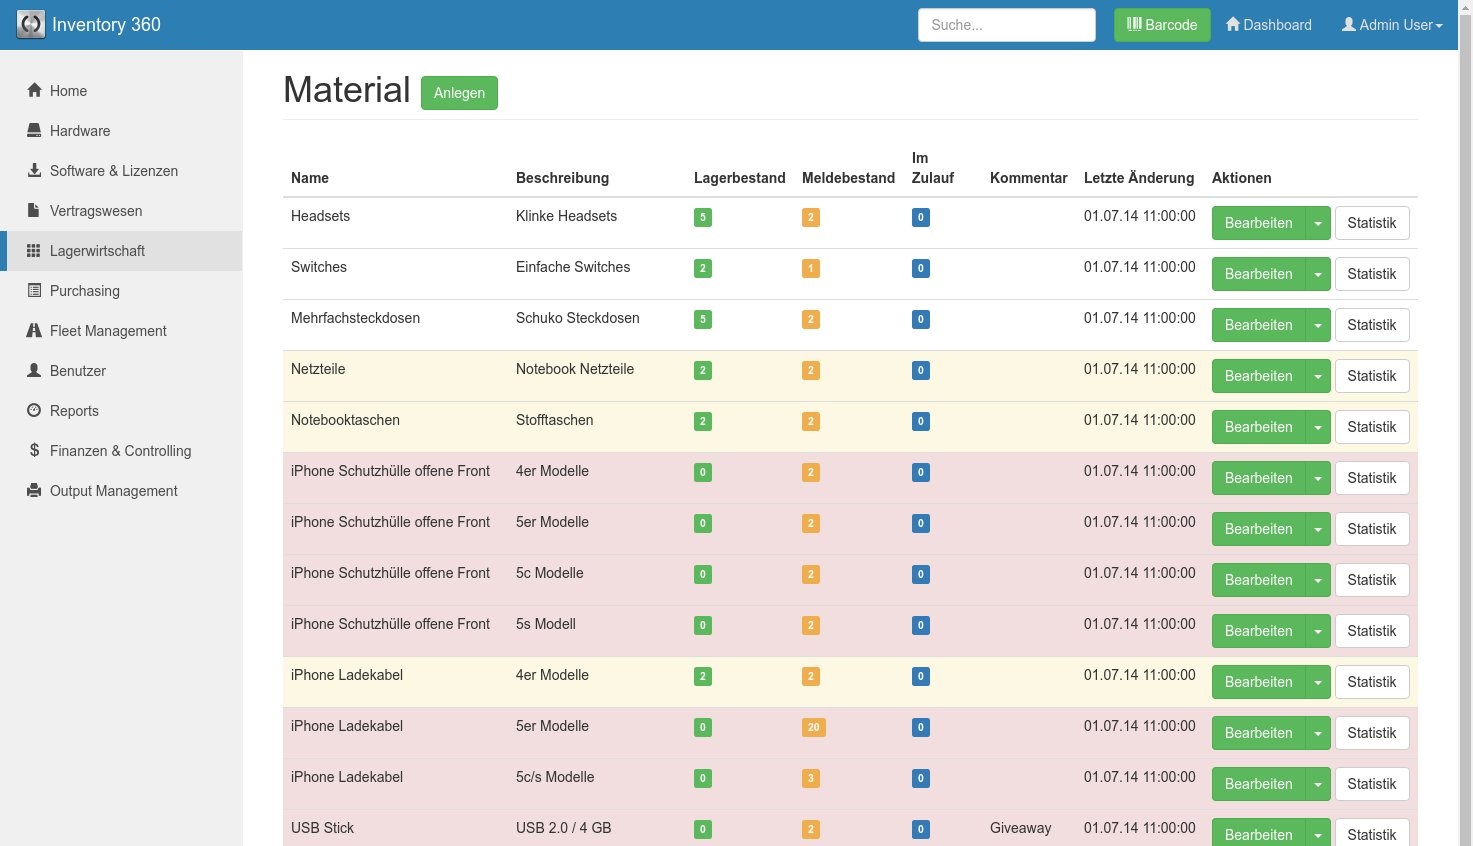Expand the Bearbeiten dropdown arrow for Headsets

point(1318,223)
